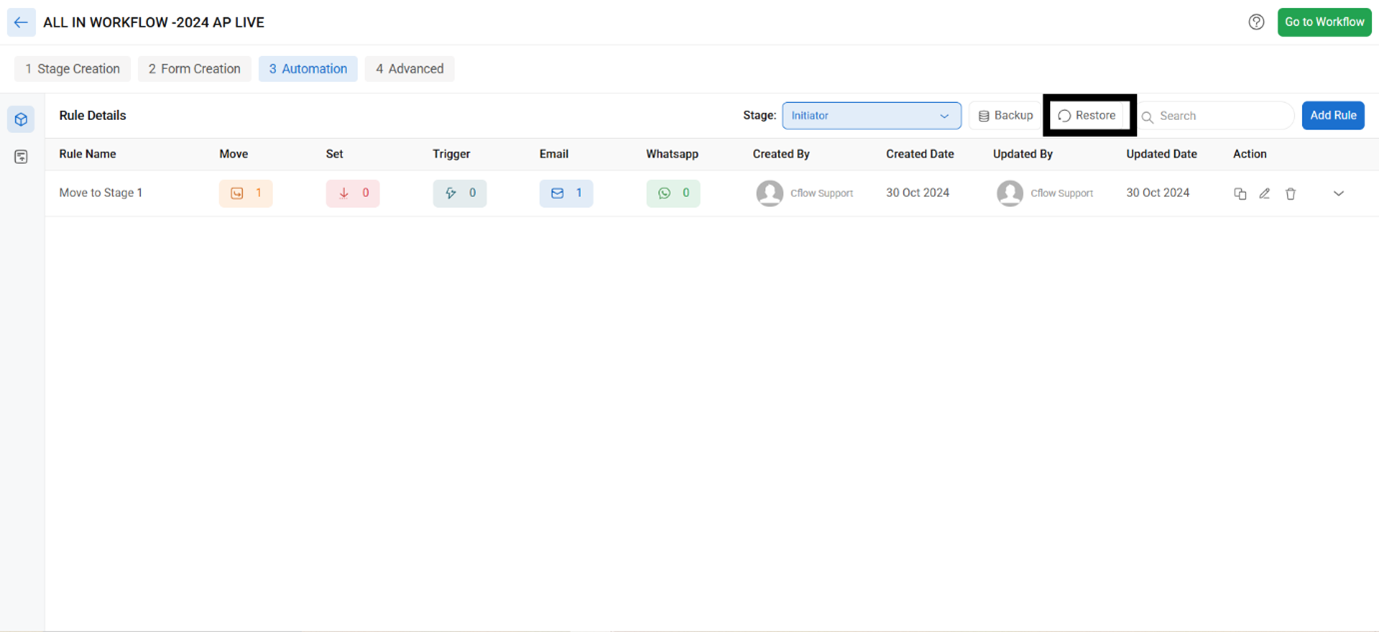Open the Stage dropdown showing Initiator
This screenshot has height=632, width=1379.
[871, 116]
